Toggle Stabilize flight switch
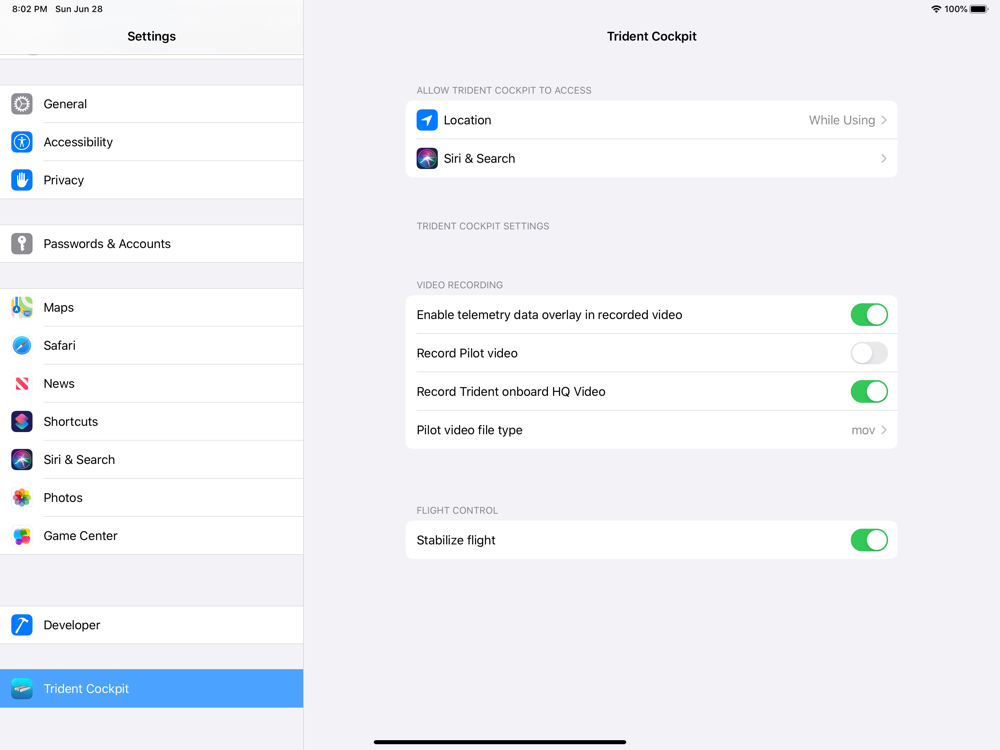 coord(869,540)
